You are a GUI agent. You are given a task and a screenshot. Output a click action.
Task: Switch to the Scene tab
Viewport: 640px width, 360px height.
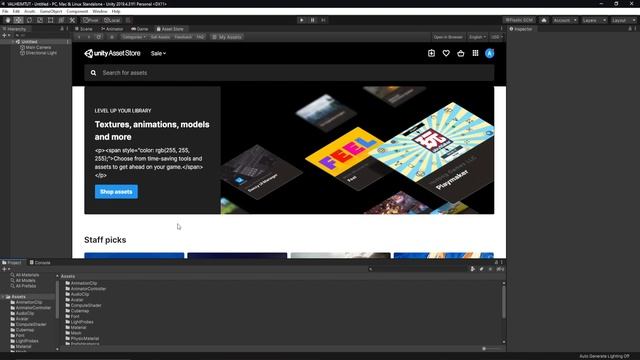pos(84,29)
